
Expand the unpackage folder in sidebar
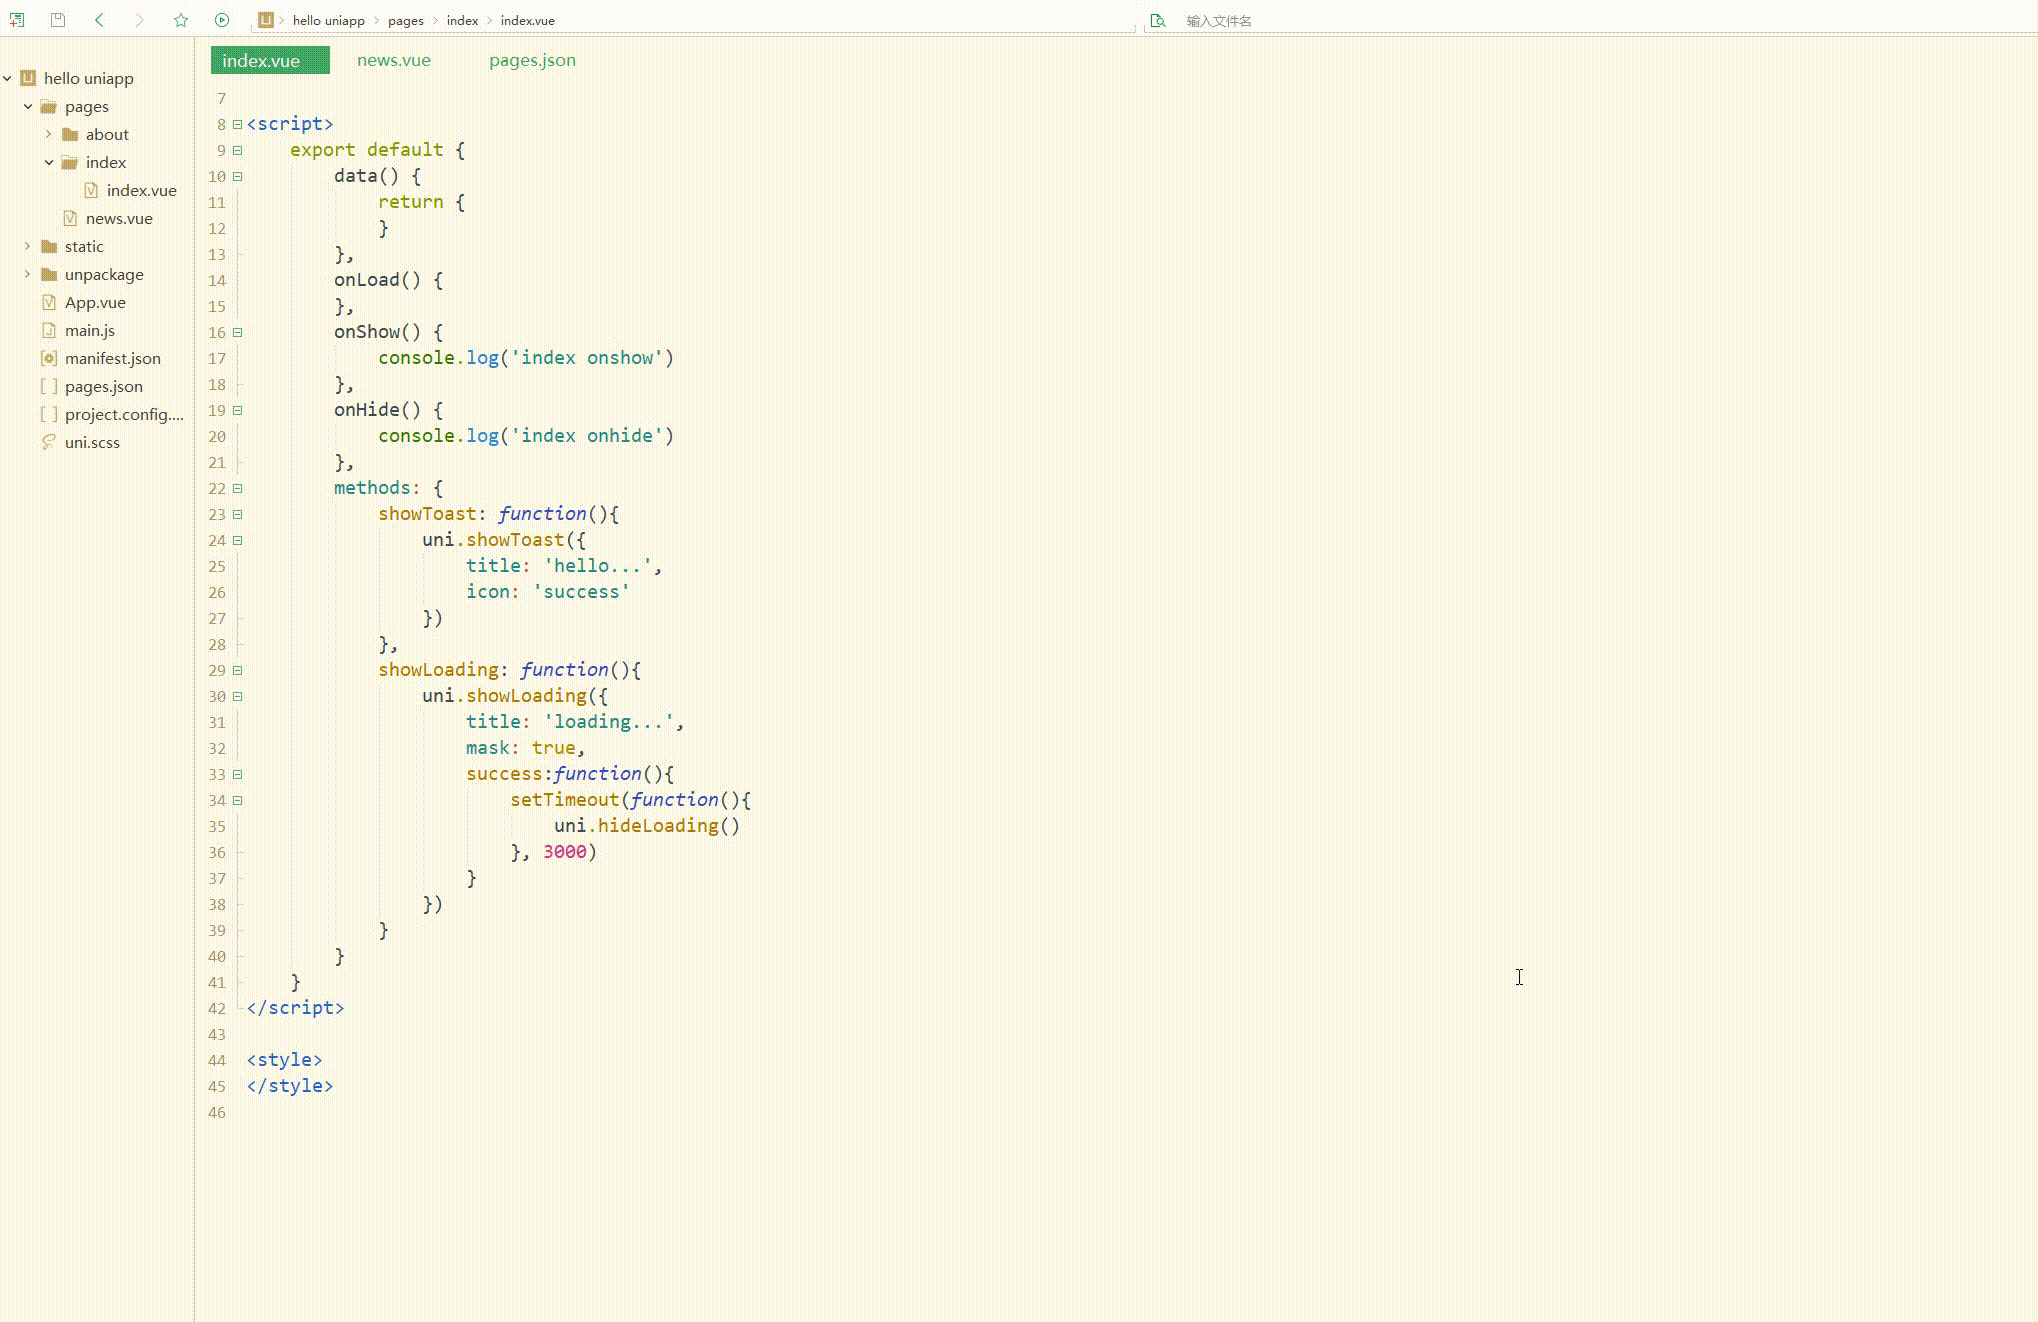click(x=27, y=273)
